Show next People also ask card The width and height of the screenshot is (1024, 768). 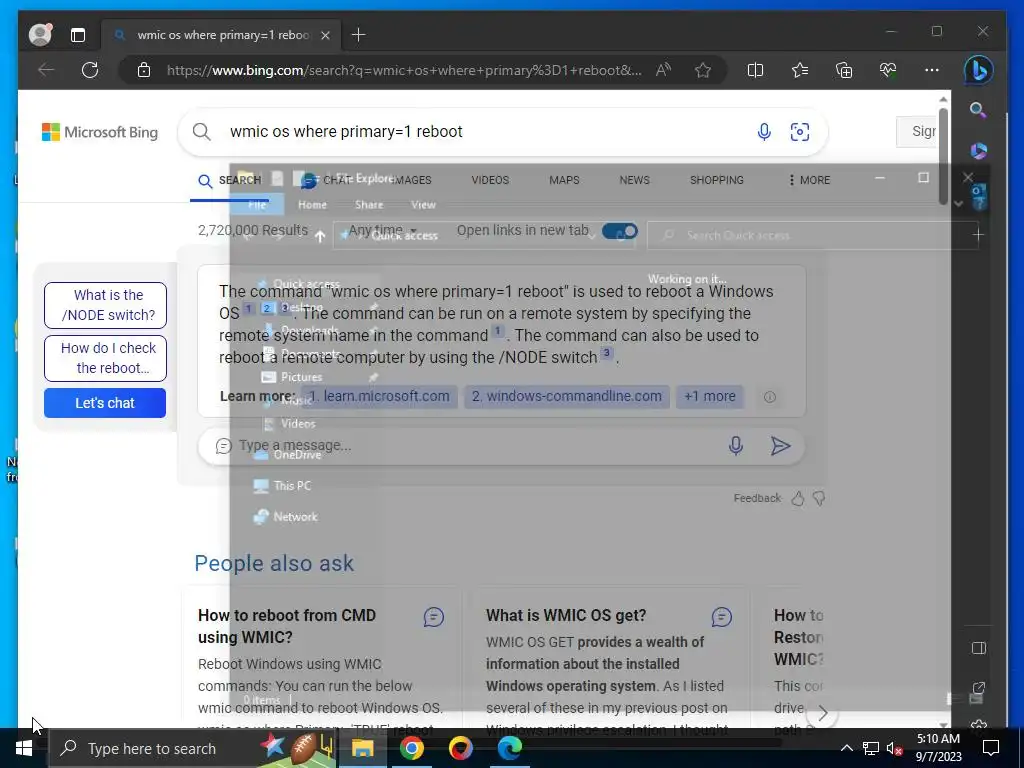point(822,714)
